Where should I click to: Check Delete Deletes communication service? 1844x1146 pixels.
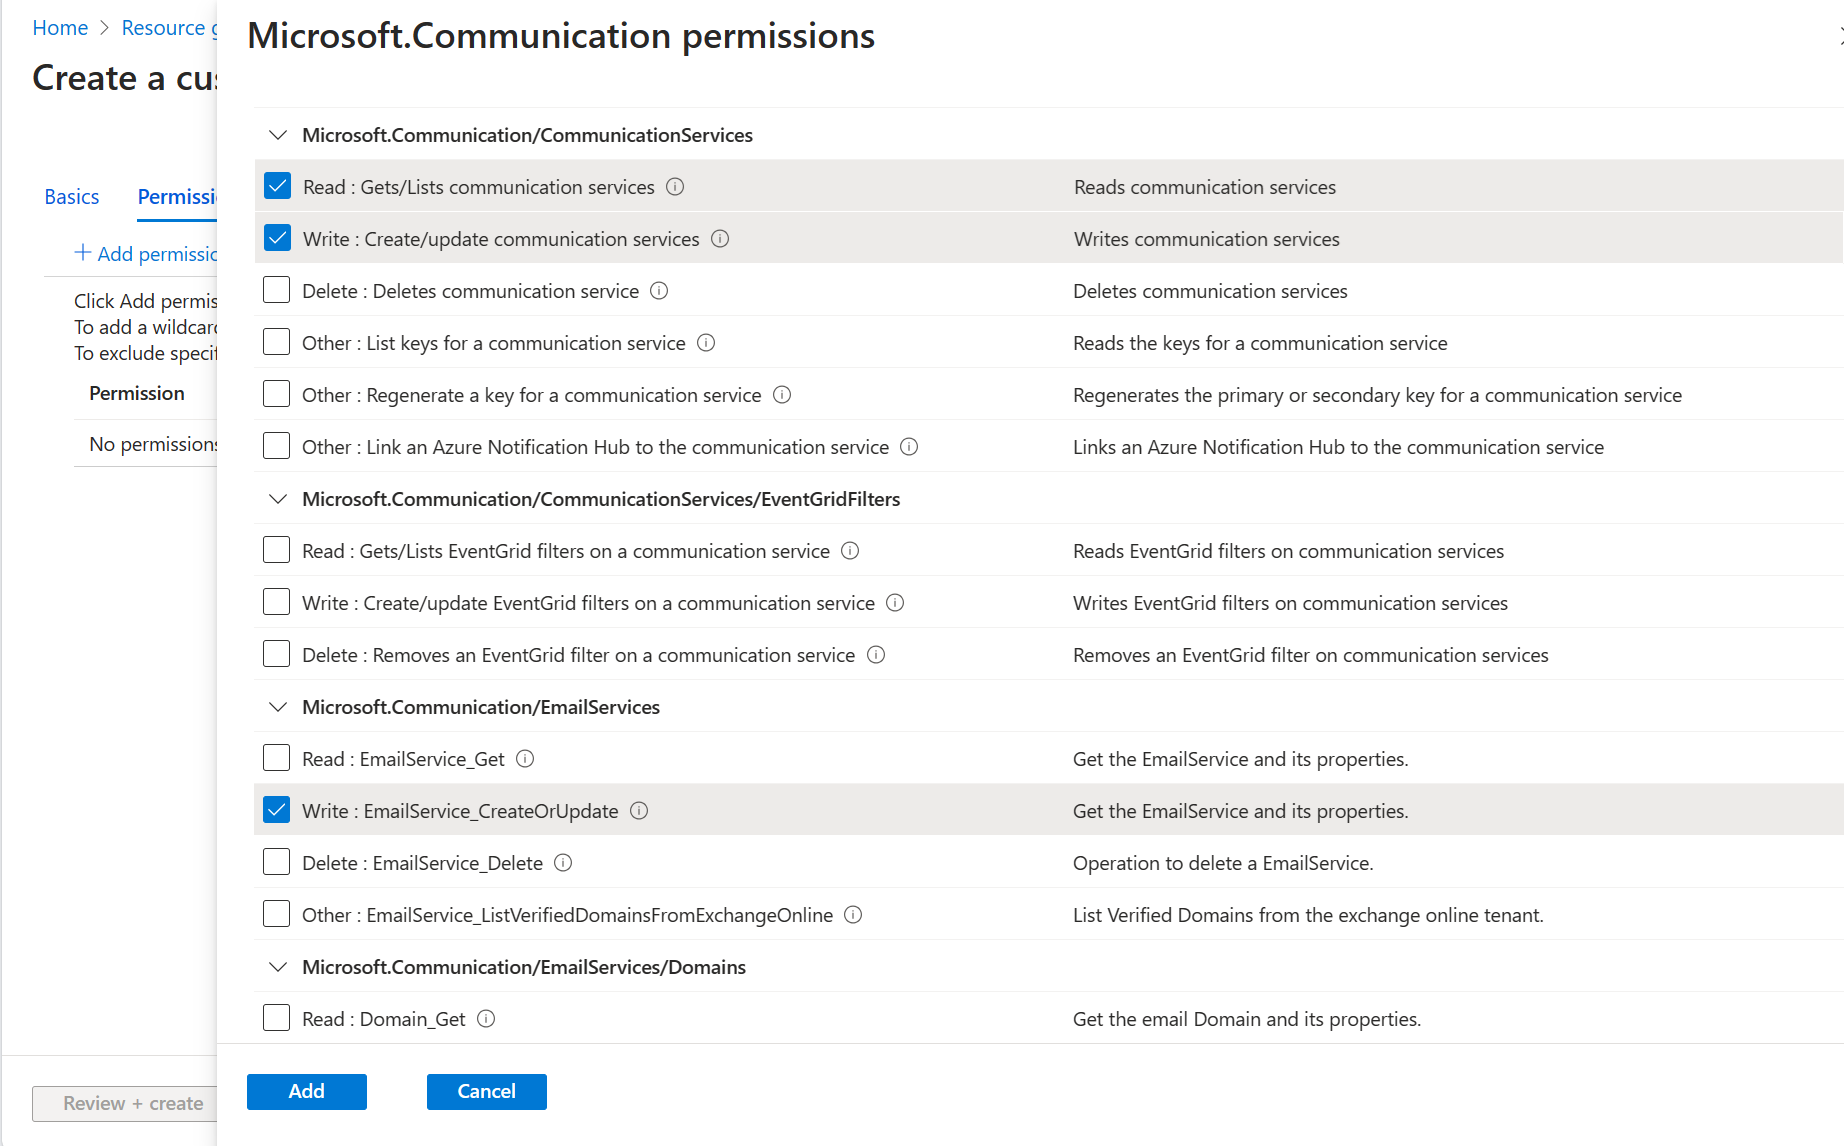coord(277,290)
